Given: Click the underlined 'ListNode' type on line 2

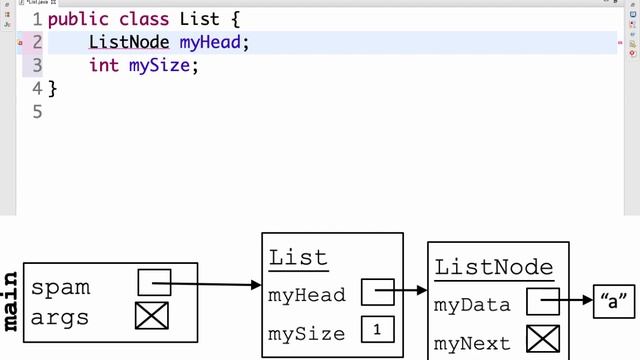Looking at the screenshot, I should click(x=129, y=42).
